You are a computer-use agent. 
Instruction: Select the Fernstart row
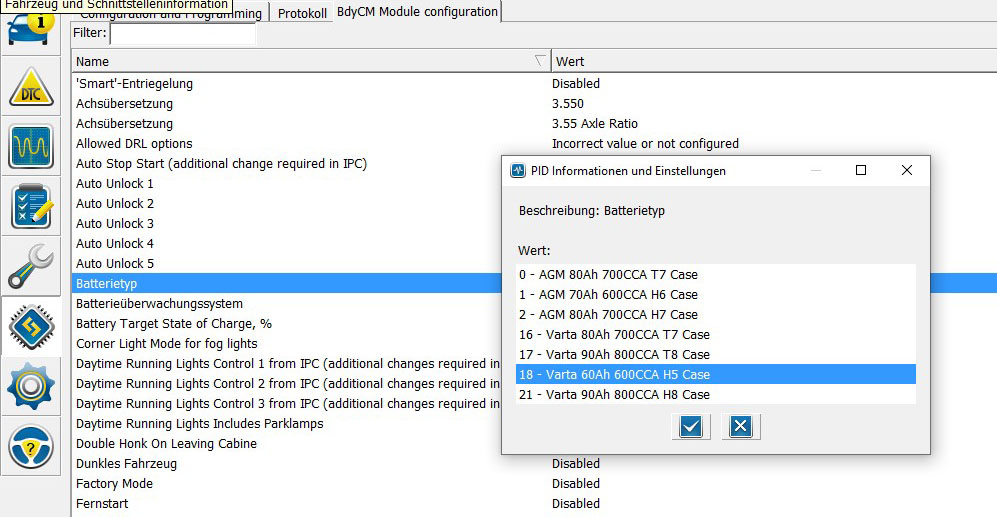[x=534, y=503]
